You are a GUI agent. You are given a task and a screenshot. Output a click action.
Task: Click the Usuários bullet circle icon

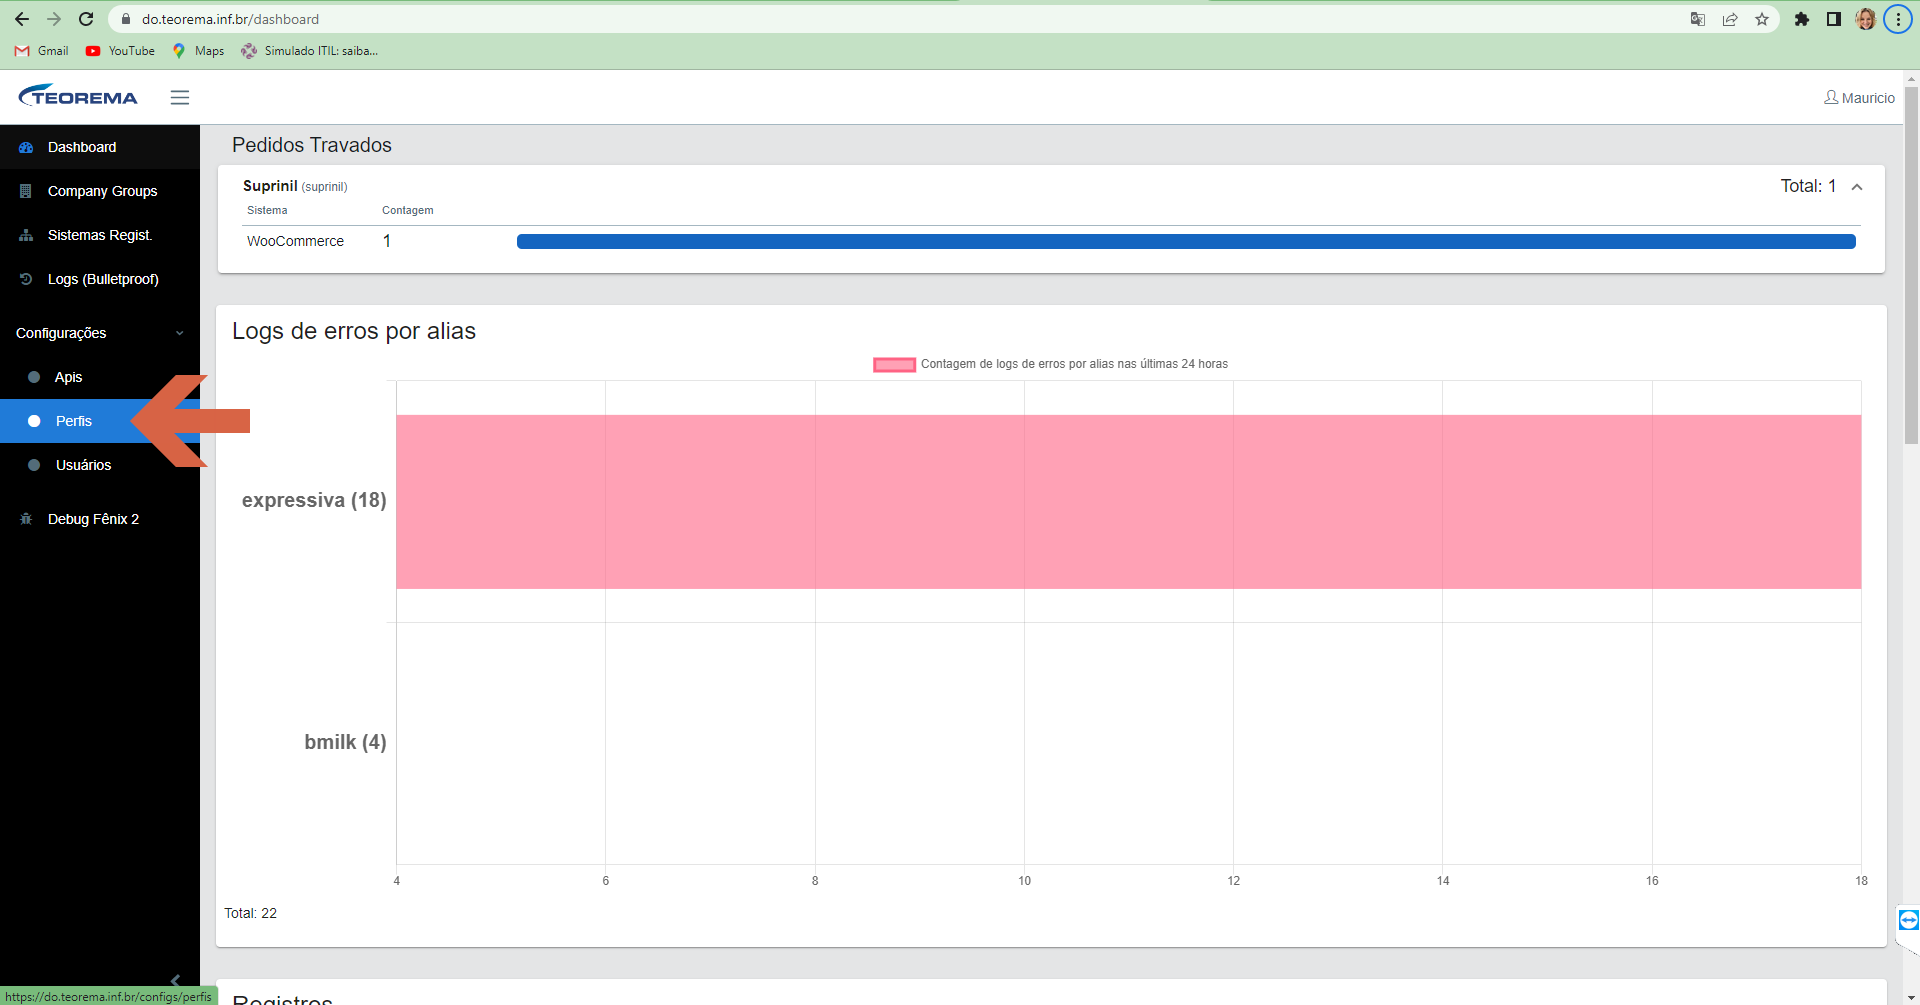[34, 465]
